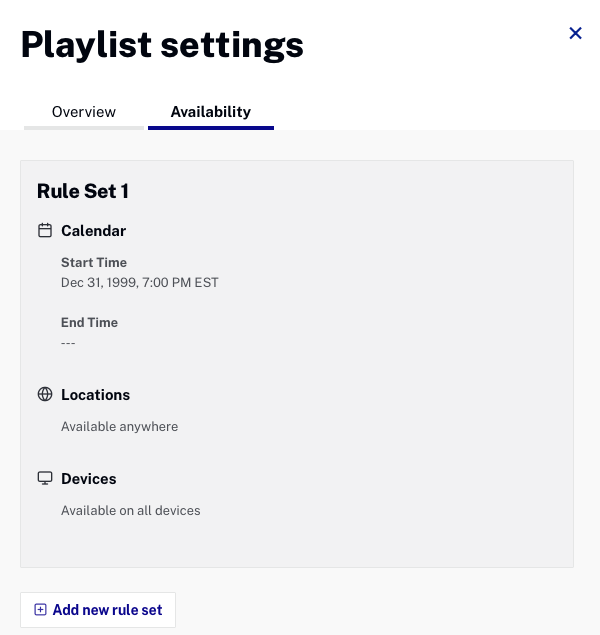Click the Available on all devices text
Image resolution: width=600 pixels, height=635 pixels.
coord(131,510)
